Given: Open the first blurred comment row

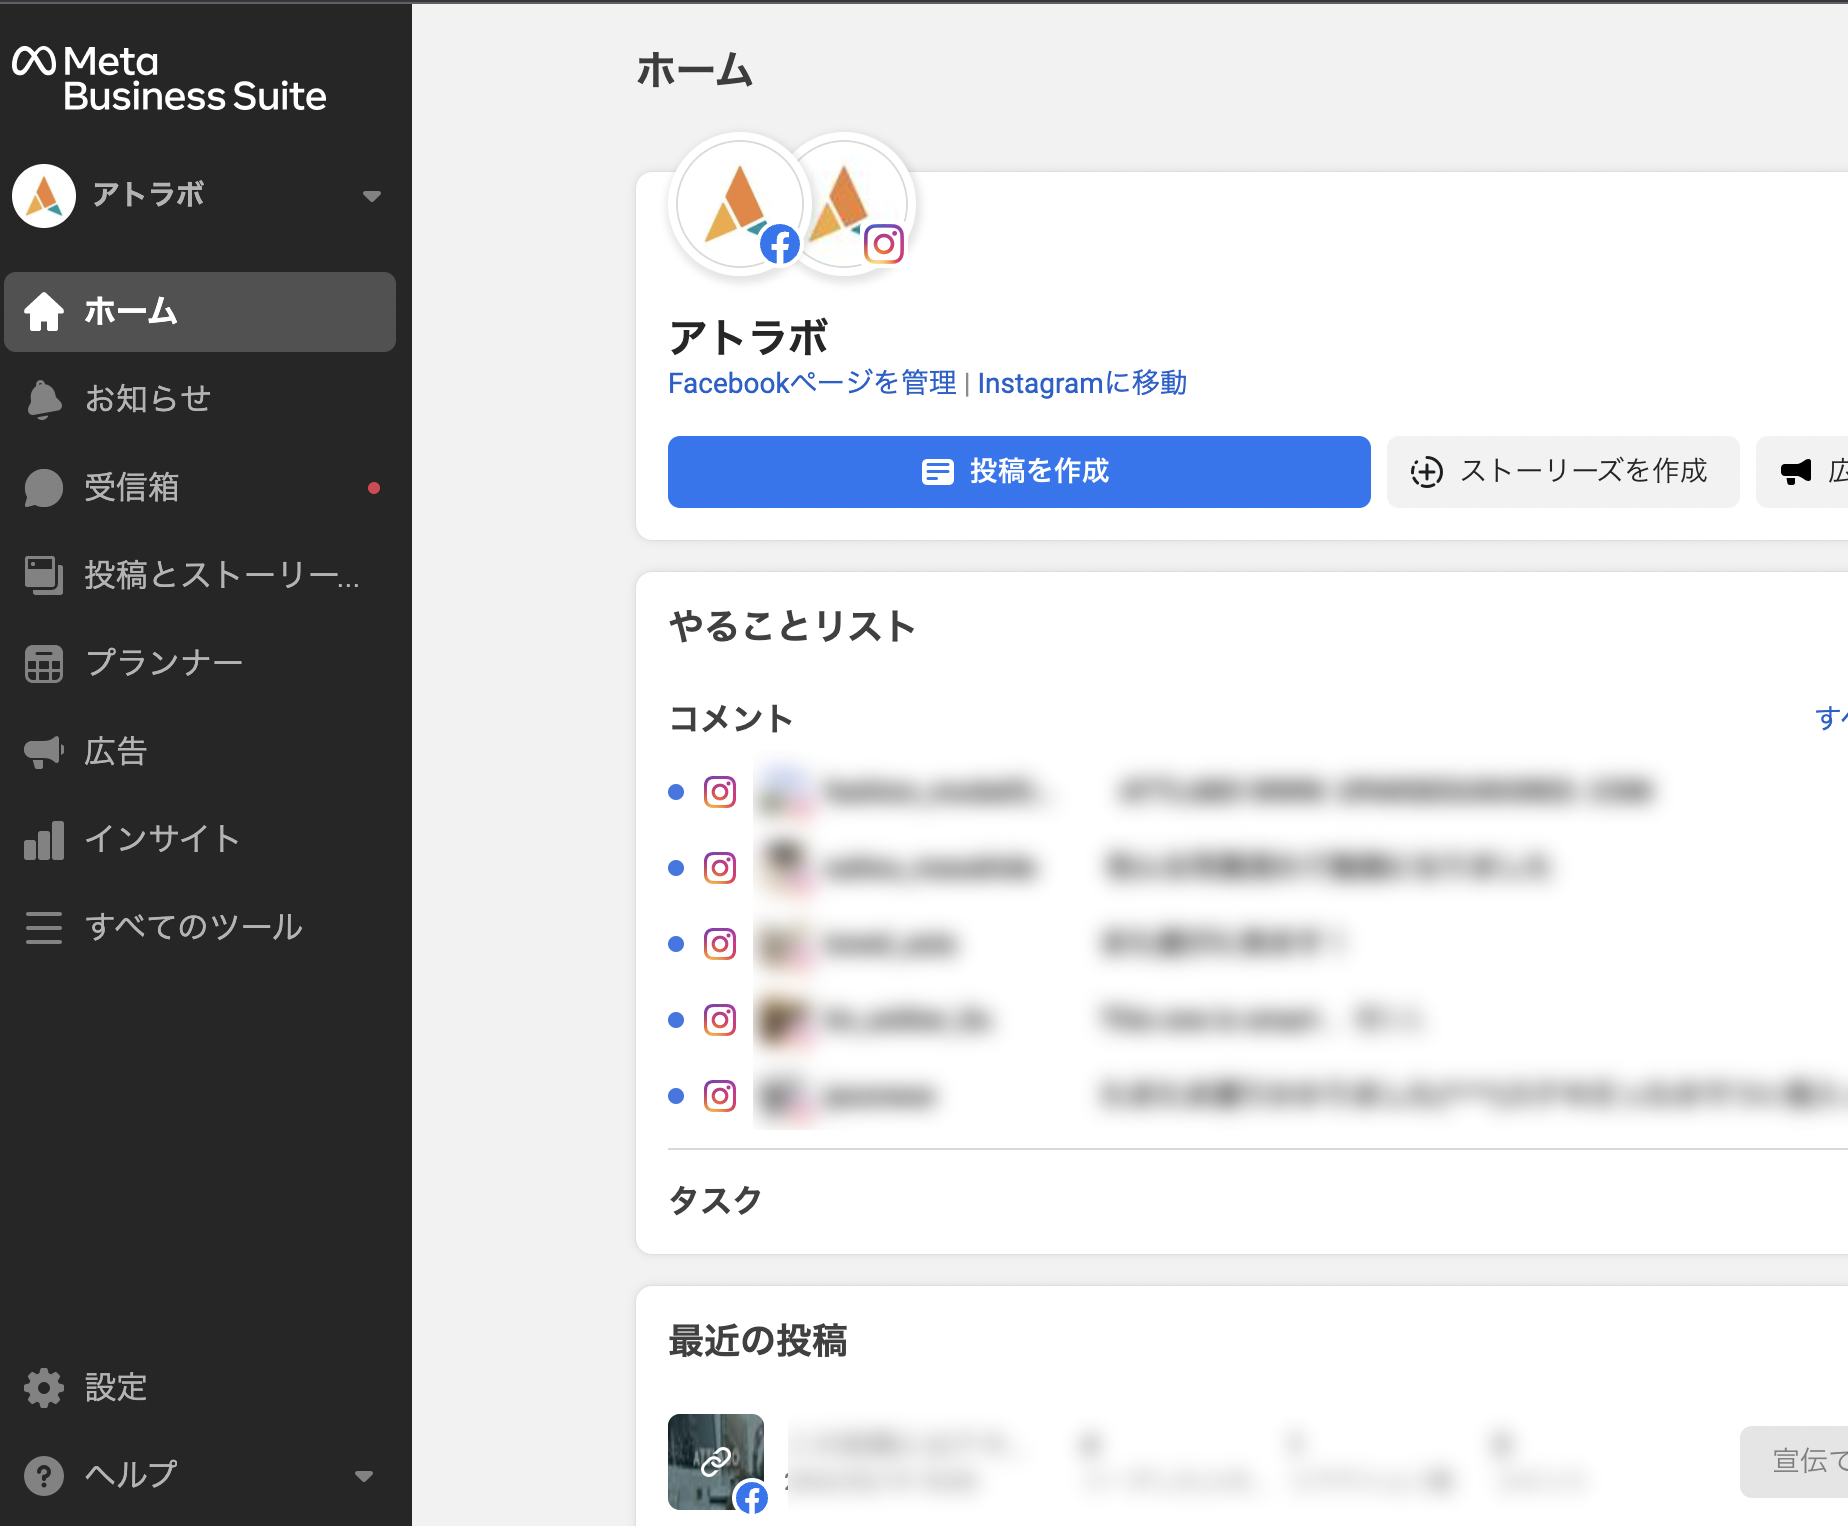Looking at the screenshot, I should [1258, 792].
